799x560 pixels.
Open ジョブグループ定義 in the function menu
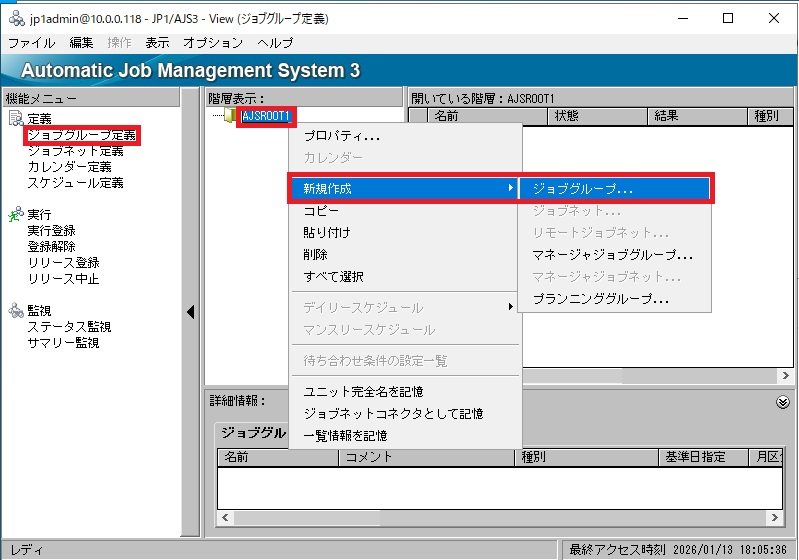coord(82,135)
